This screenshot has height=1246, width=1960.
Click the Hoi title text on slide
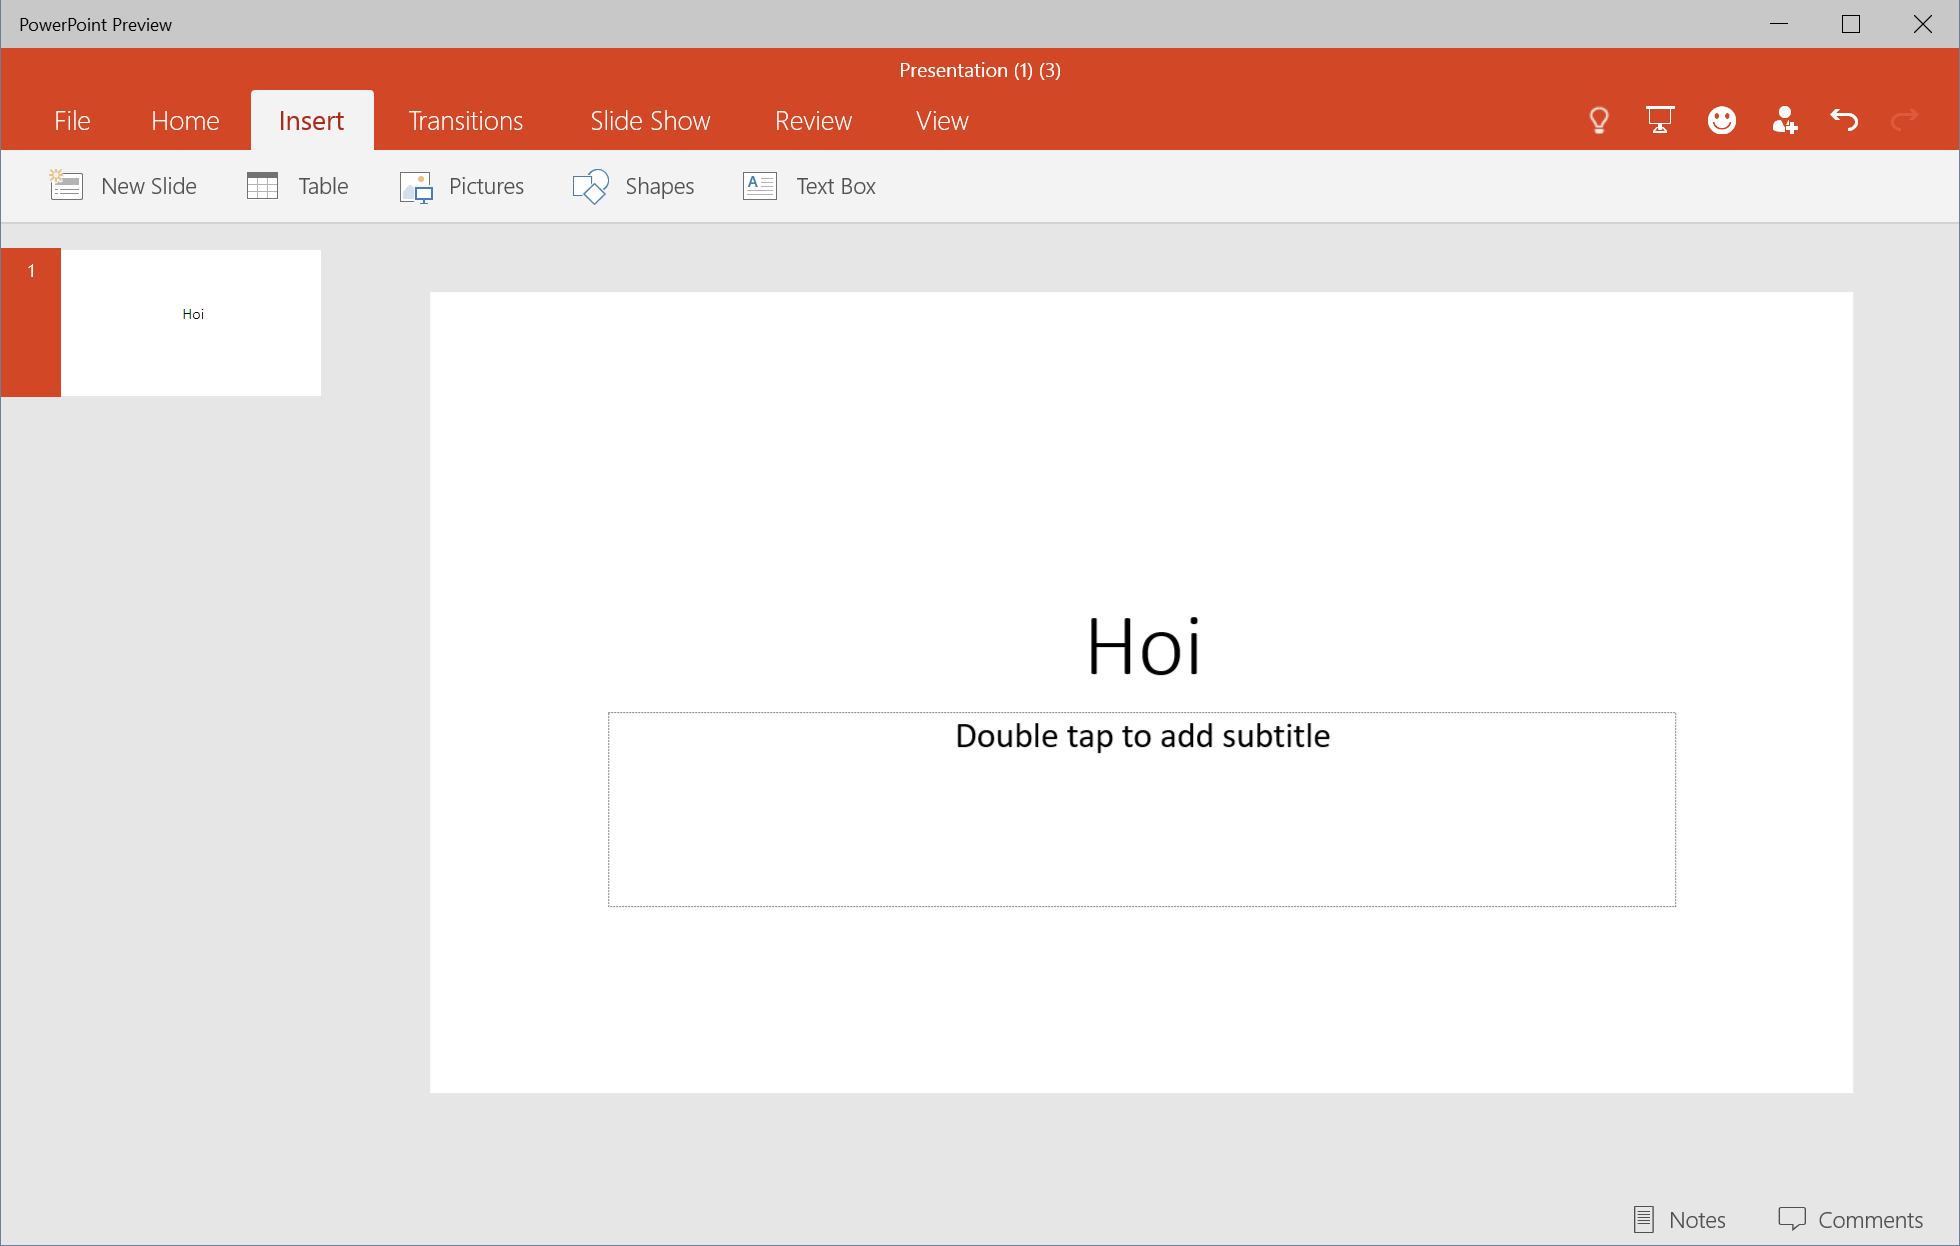1143,647
